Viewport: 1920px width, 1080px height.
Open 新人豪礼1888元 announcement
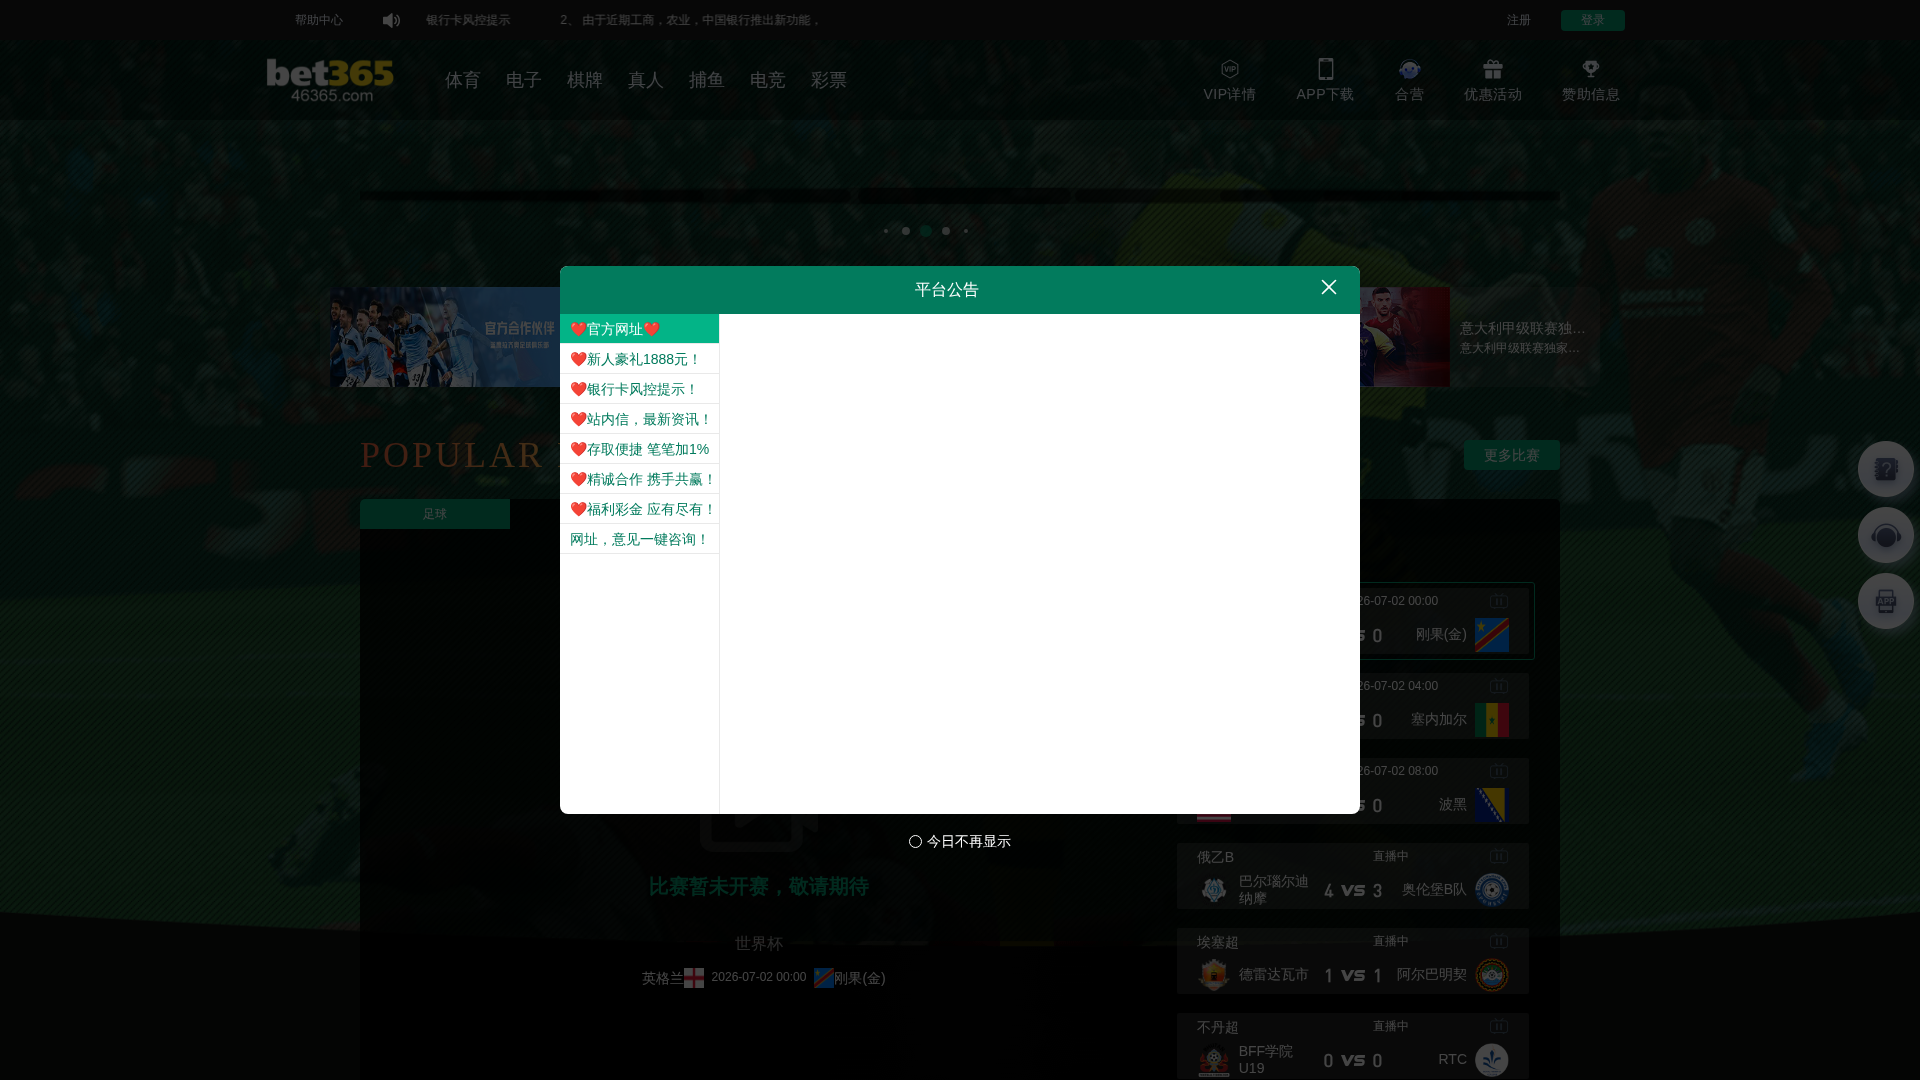639,359
